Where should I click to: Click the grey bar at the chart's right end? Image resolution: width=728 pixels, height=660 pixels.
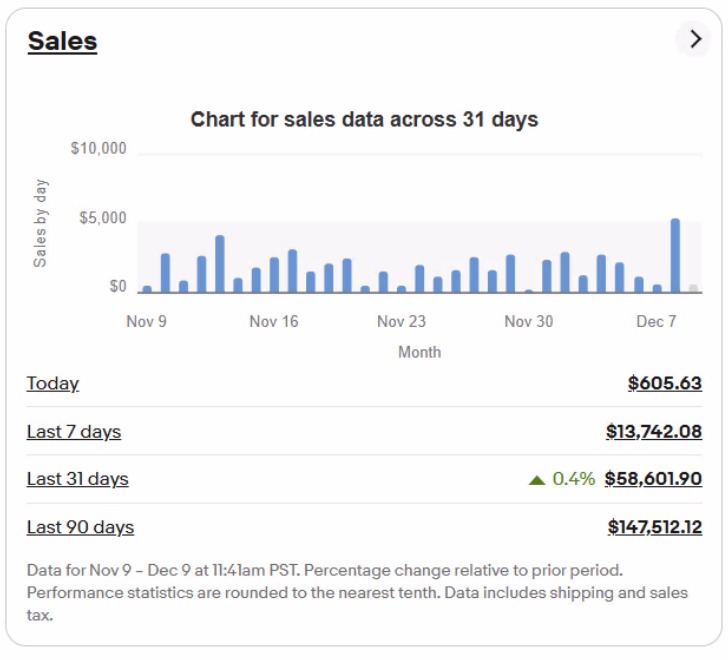click(693, 288)
